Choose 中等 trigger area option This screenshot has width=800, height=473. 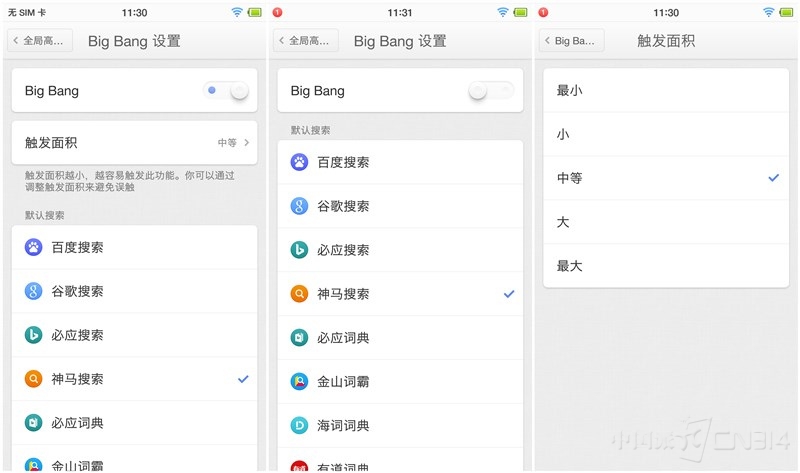pyautogui.click(x=666, y=178)
